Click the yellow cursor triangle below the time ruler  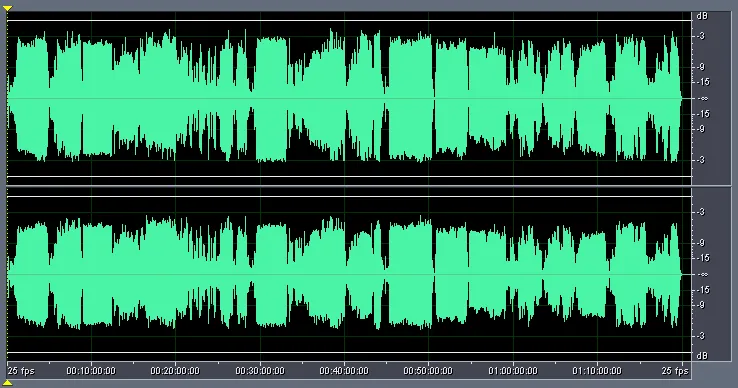tap(8, 383)
